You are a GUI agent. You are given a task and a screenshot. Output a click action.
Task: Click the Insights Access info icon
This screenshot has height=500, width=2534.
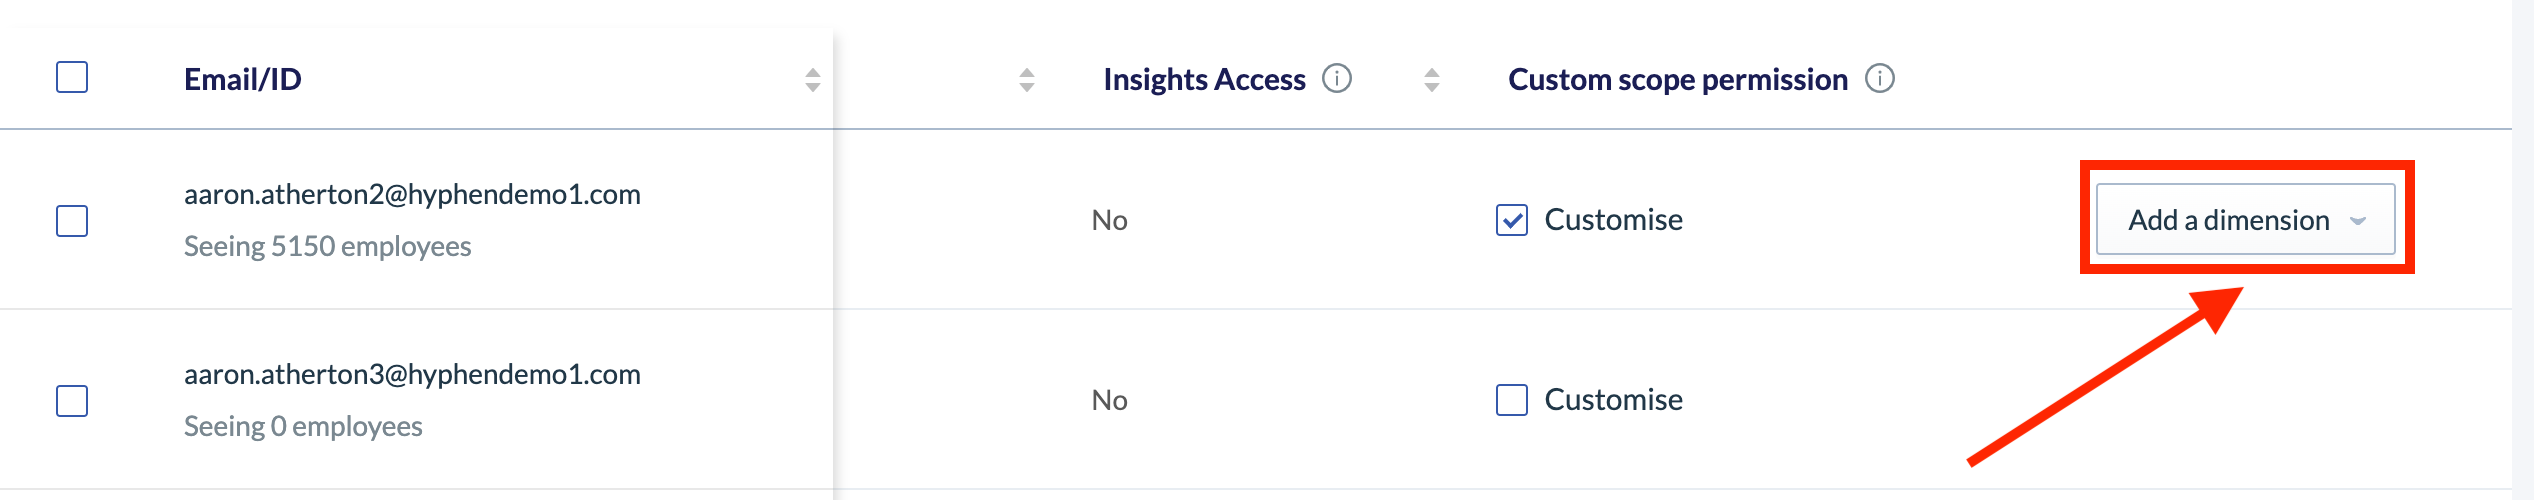coord(1337,78)
